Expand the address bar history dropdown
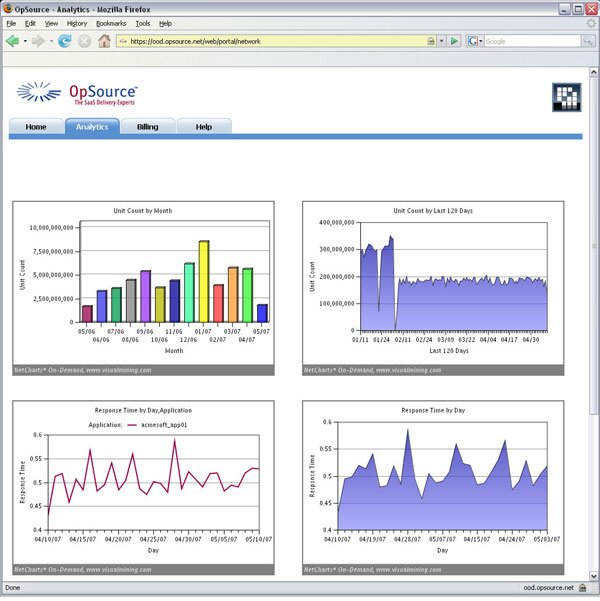Viewport: 600px width, 601px height. coord(441,41)
